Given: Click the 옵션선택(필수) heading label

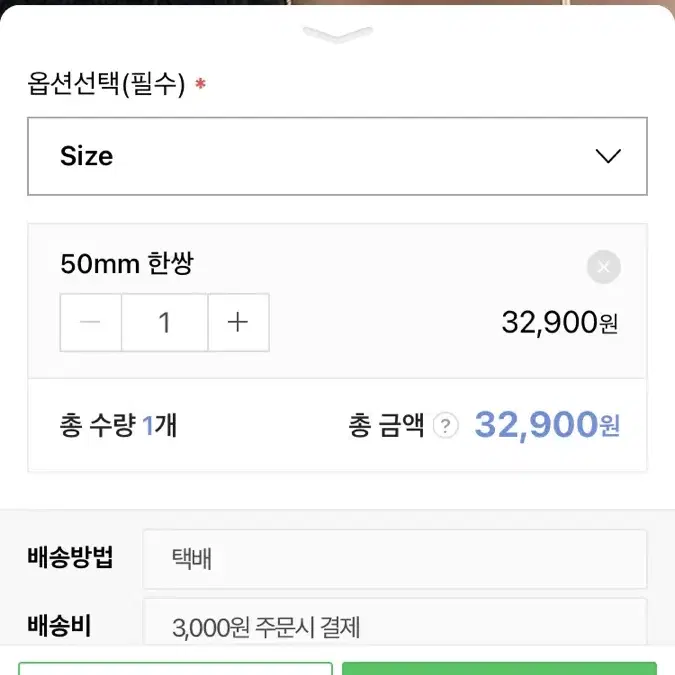Looking at the screenshot, I should click(106, 84).
